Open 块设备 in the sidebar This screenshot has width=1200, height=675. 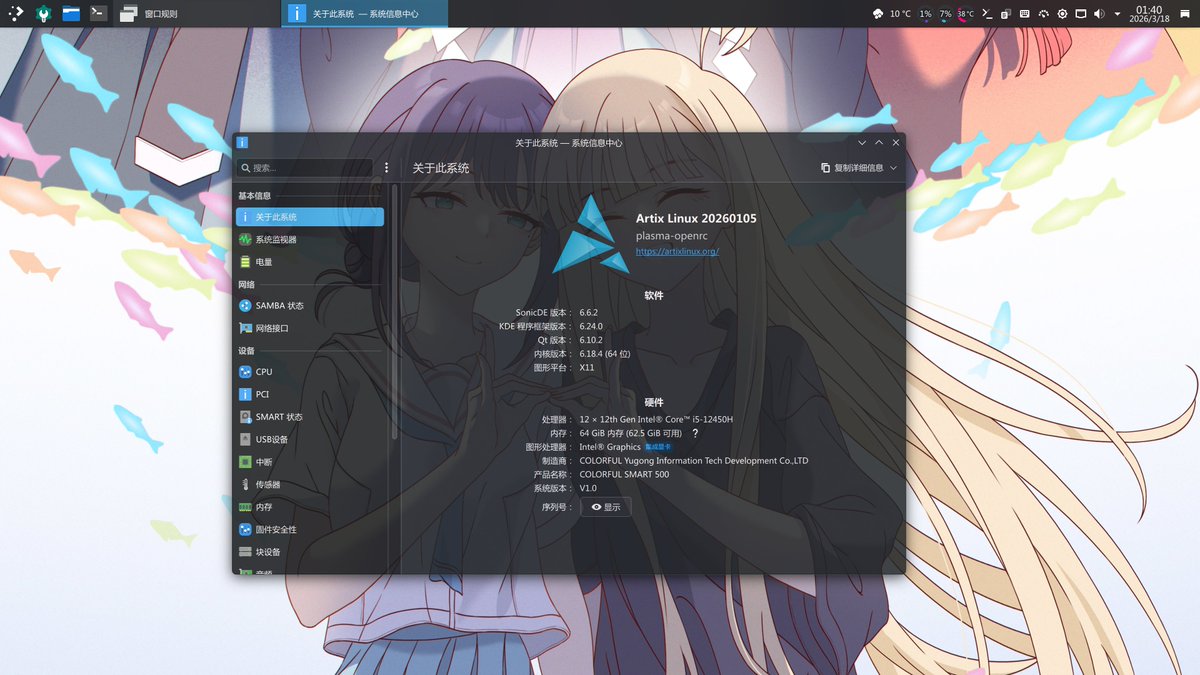[x=310, y=552]
